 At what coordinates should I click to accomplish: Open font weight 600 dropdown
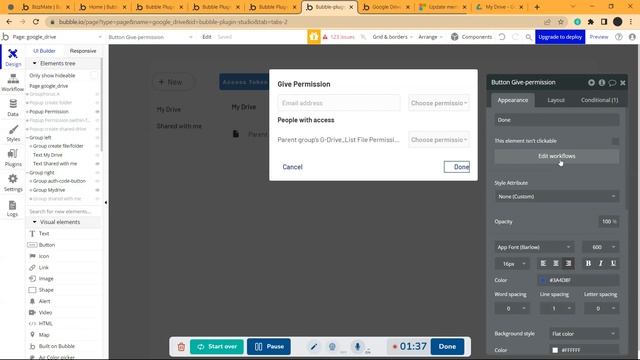pyautogui.click(x=600, y=247)
